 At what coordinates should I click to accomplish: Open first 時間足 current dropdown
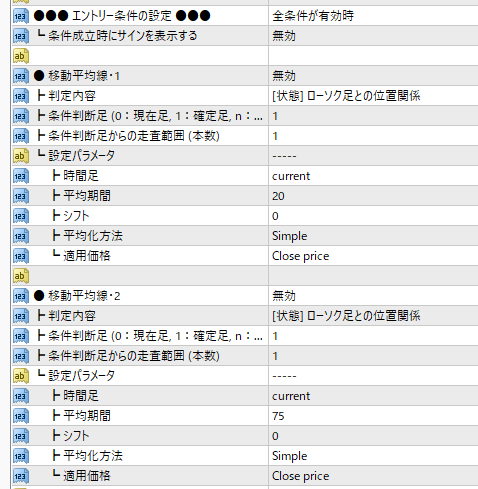click(x=373, y=176)
